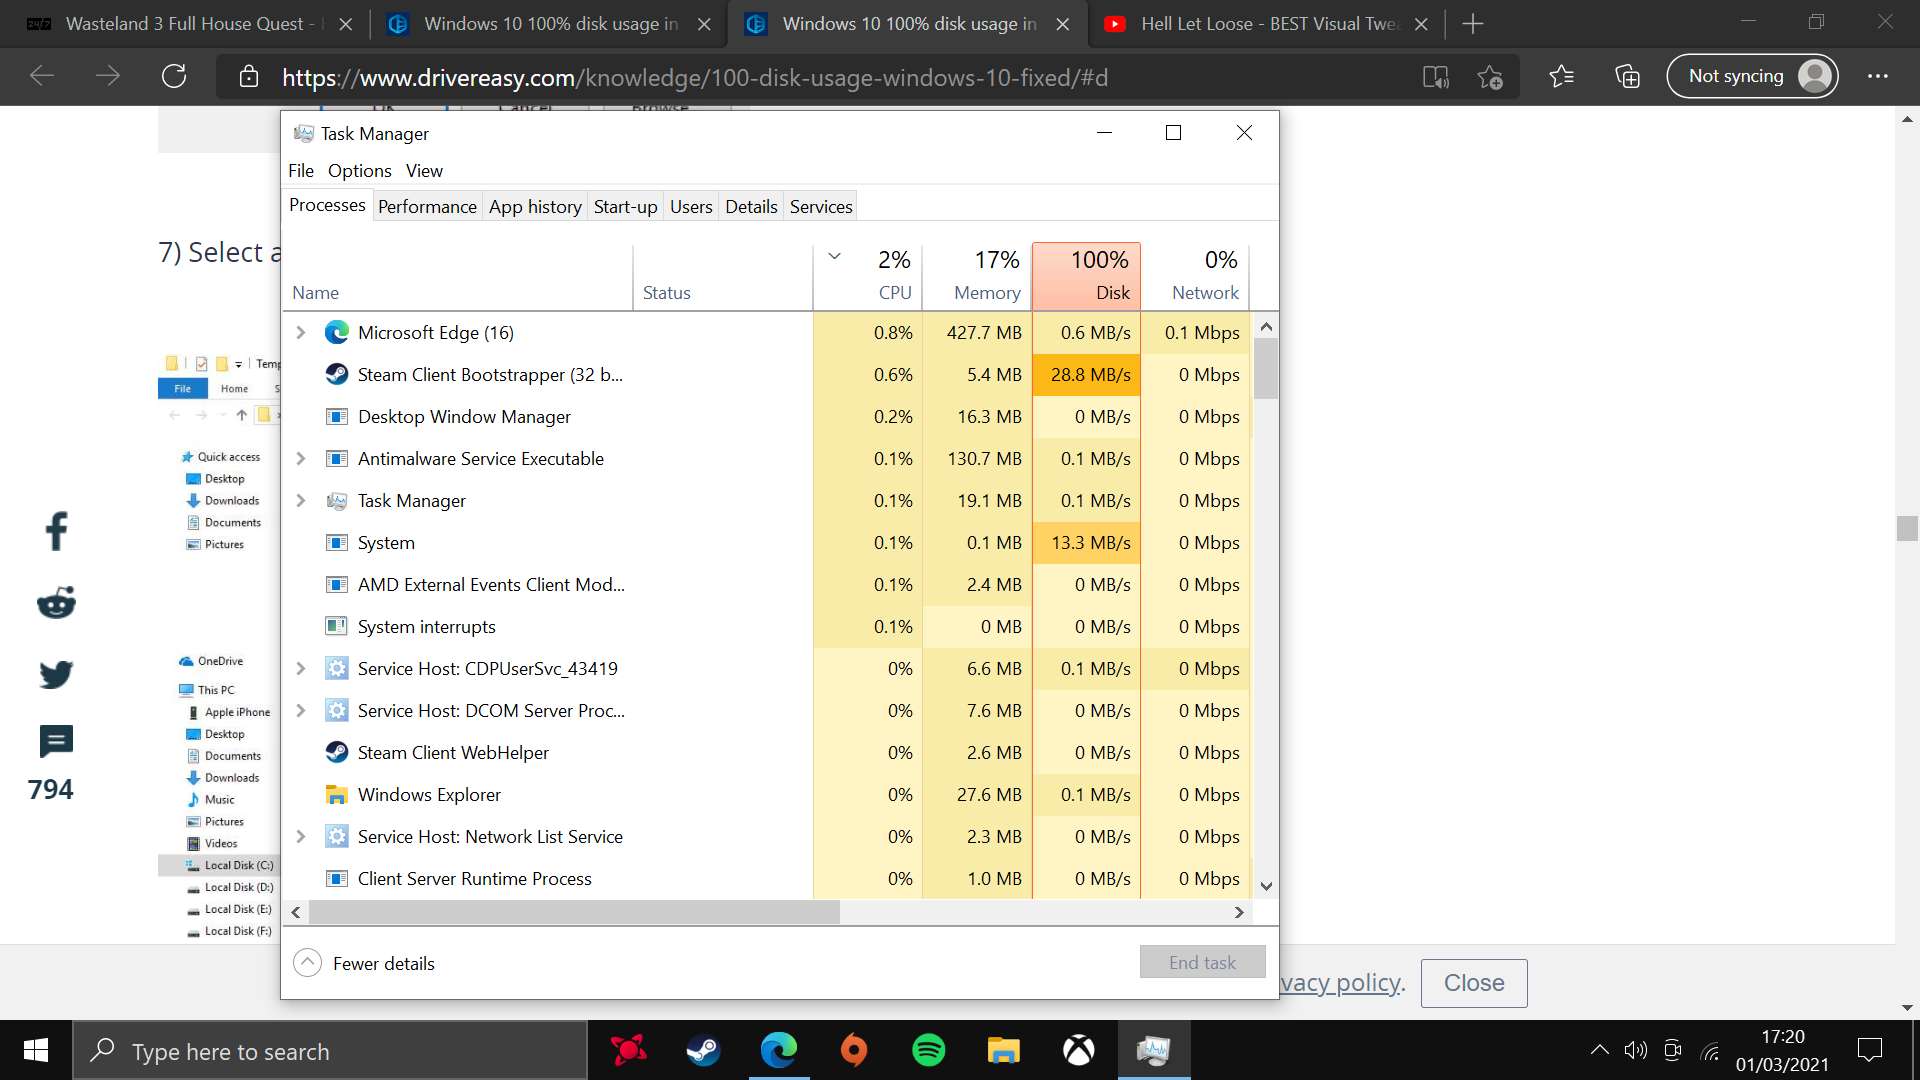
Task: Share page via Facebook icon
Action: 56,531
